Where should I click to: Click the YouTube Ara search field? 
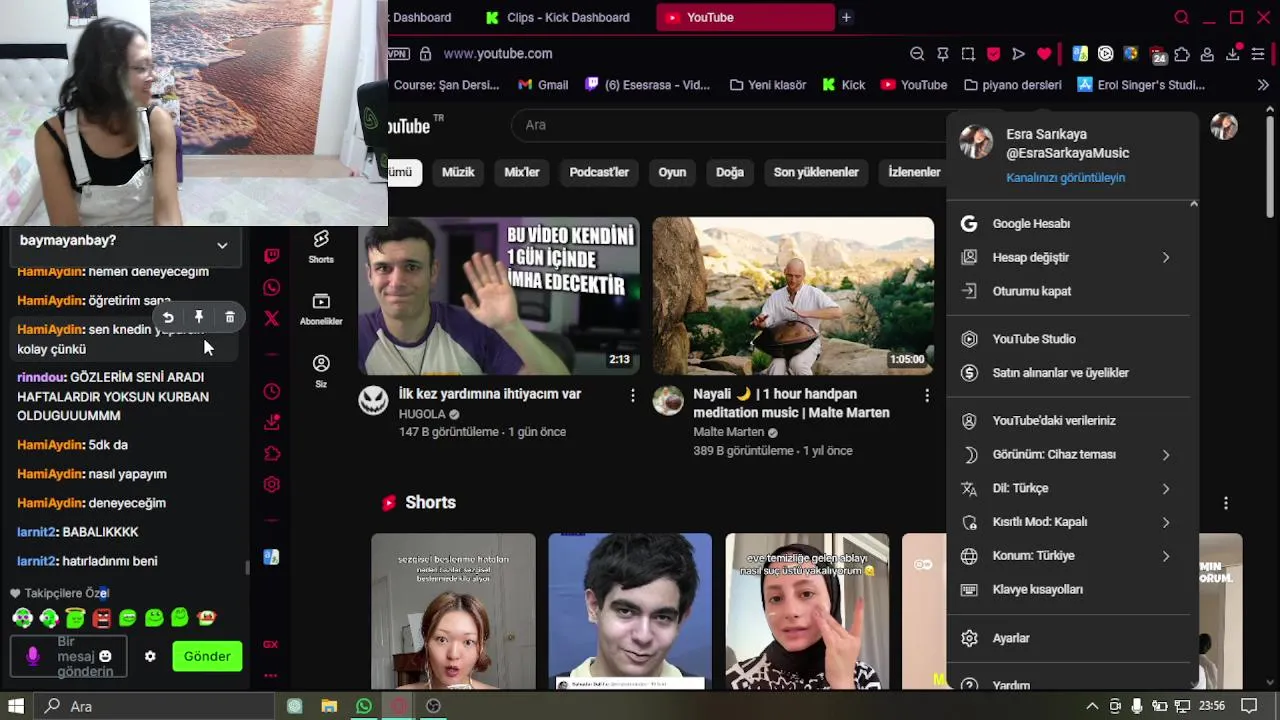point(730,125)
